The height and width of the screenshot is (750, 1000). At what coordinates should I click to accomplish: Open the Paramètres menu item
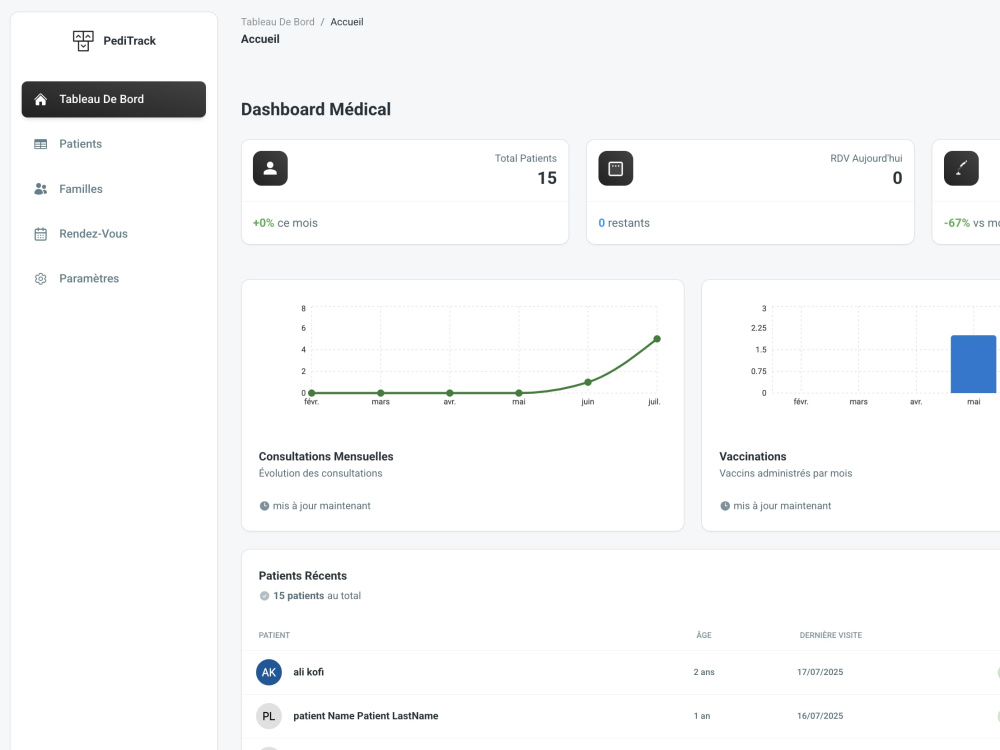point(114,279)
